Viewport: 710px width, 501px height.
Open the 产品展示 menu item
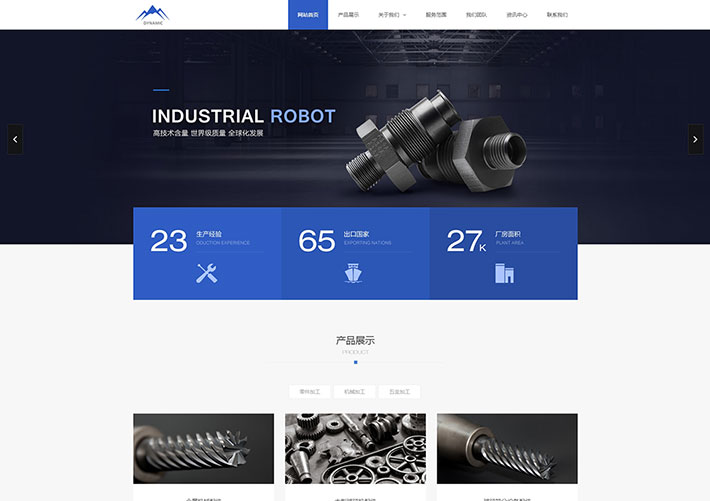click(x=348, y=15)
